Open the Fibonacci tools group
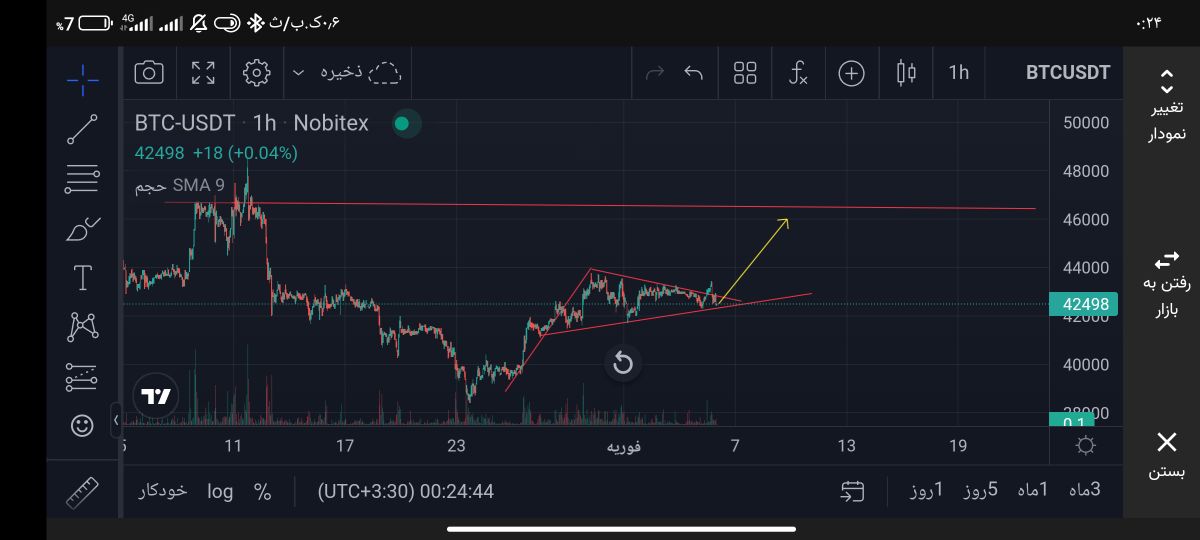The height and width of the screenshot is (540, 1200). click(82, 179)
